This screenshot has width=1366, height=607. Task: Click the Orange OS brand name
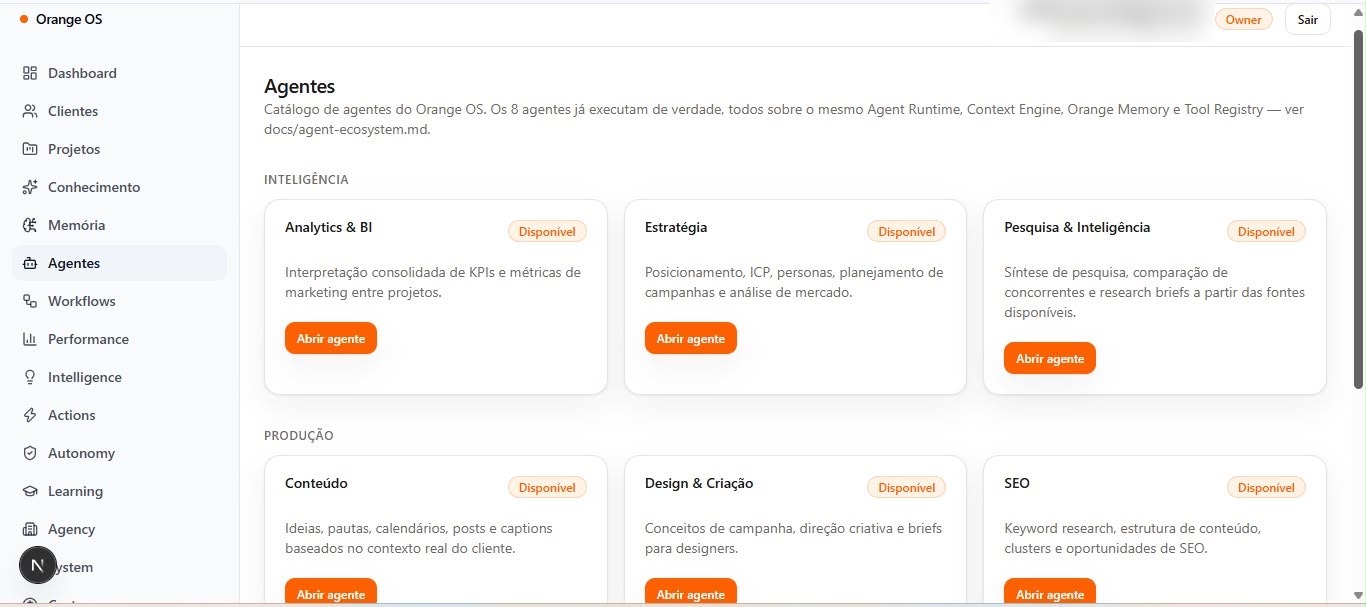pos(69,19)
